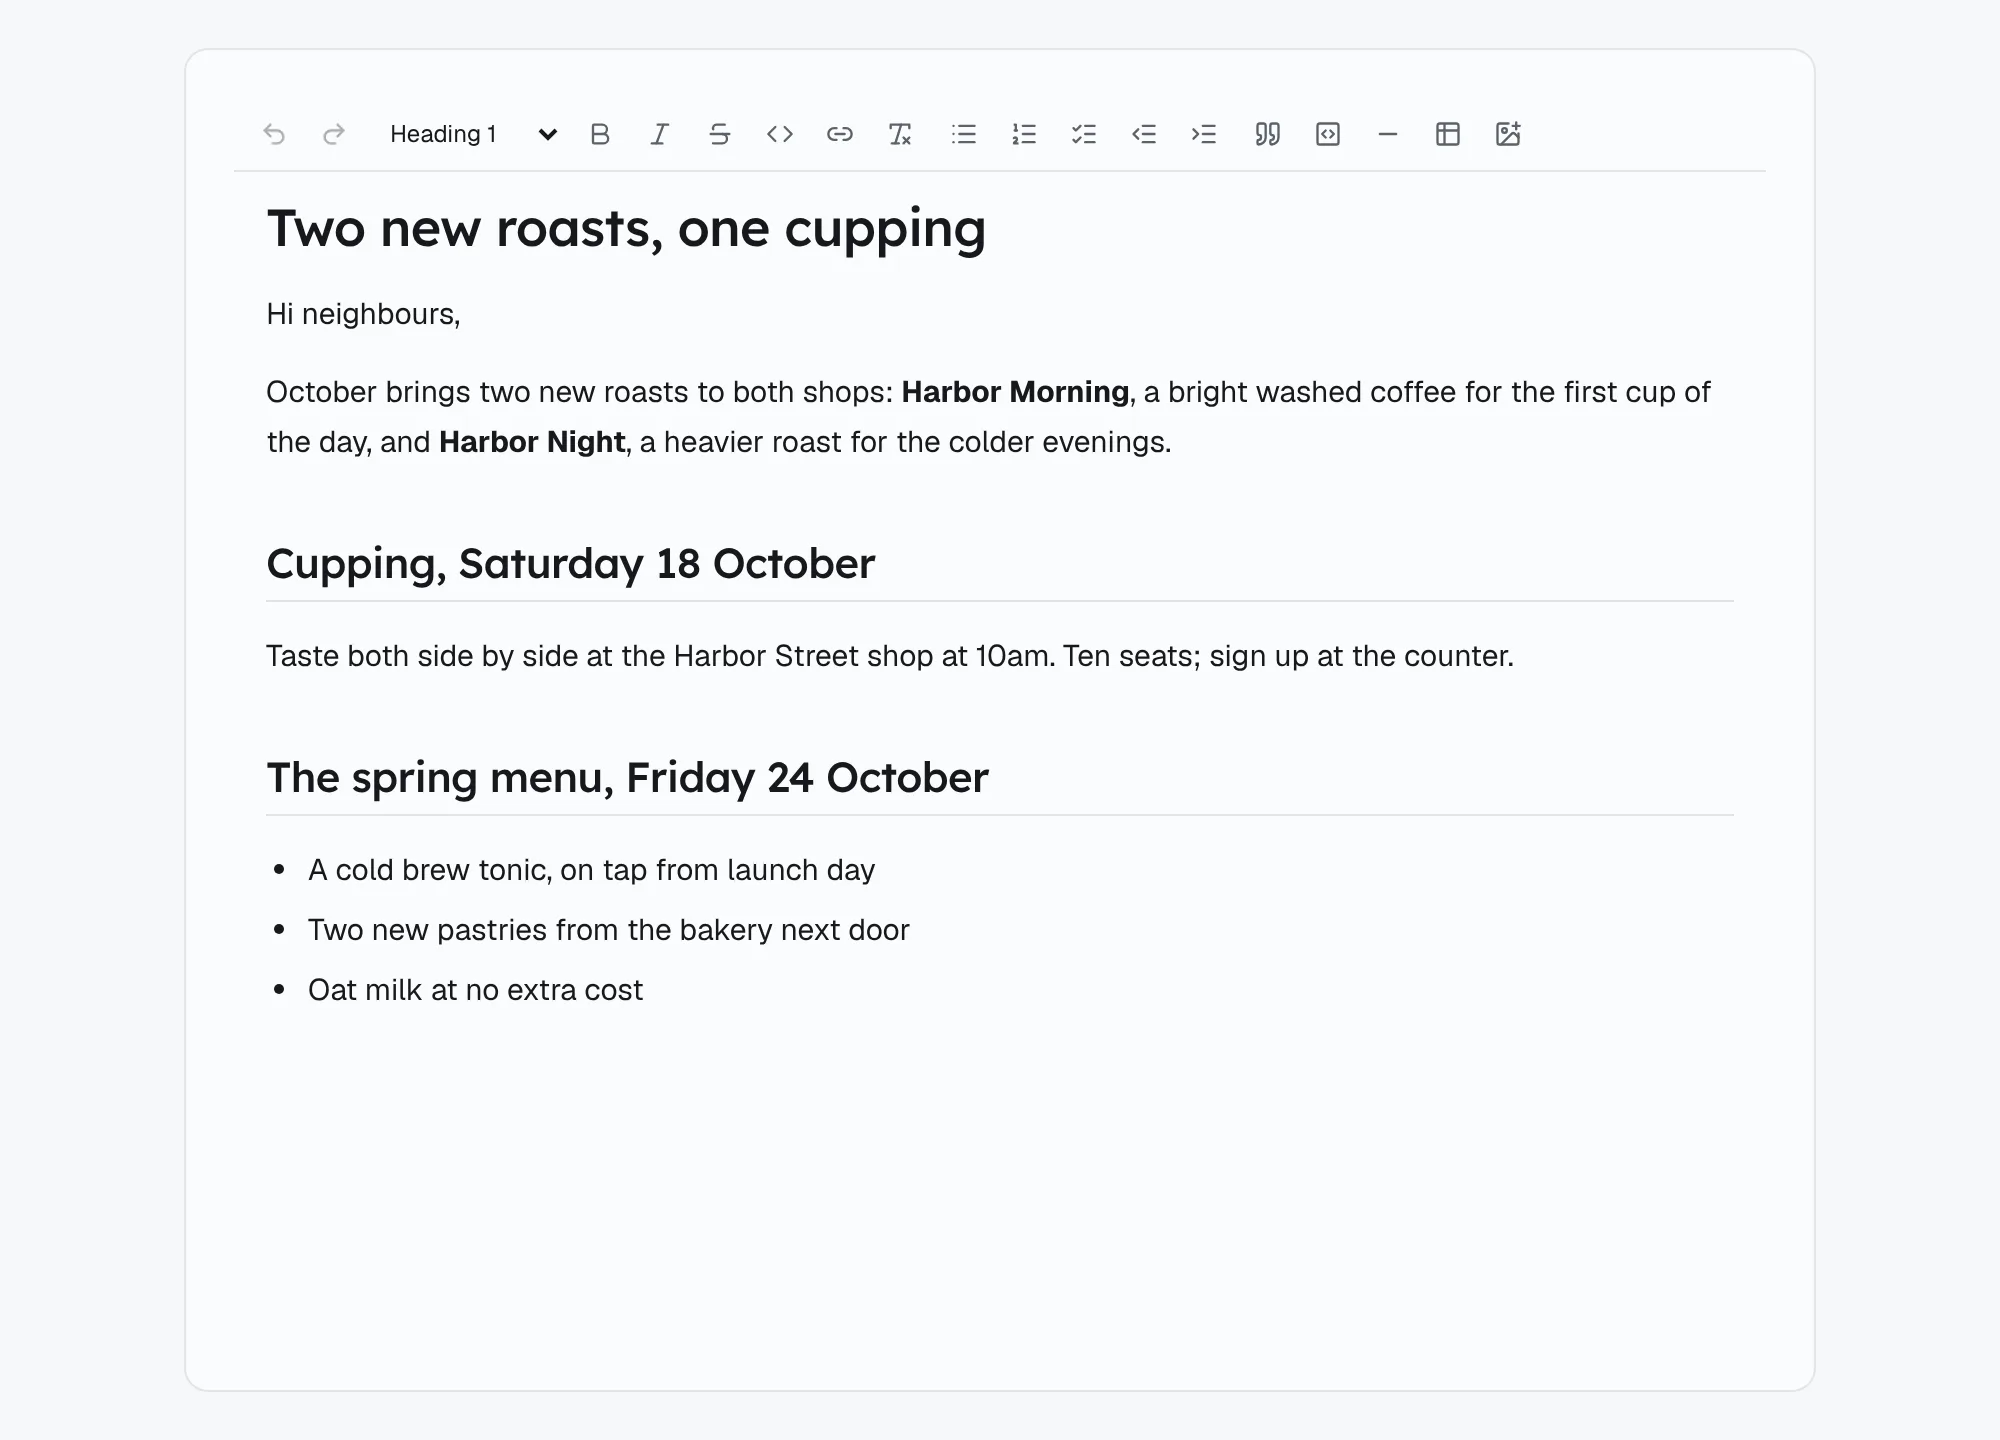Click the title 'Two new roasts, one cupping'

pos(626,229)
